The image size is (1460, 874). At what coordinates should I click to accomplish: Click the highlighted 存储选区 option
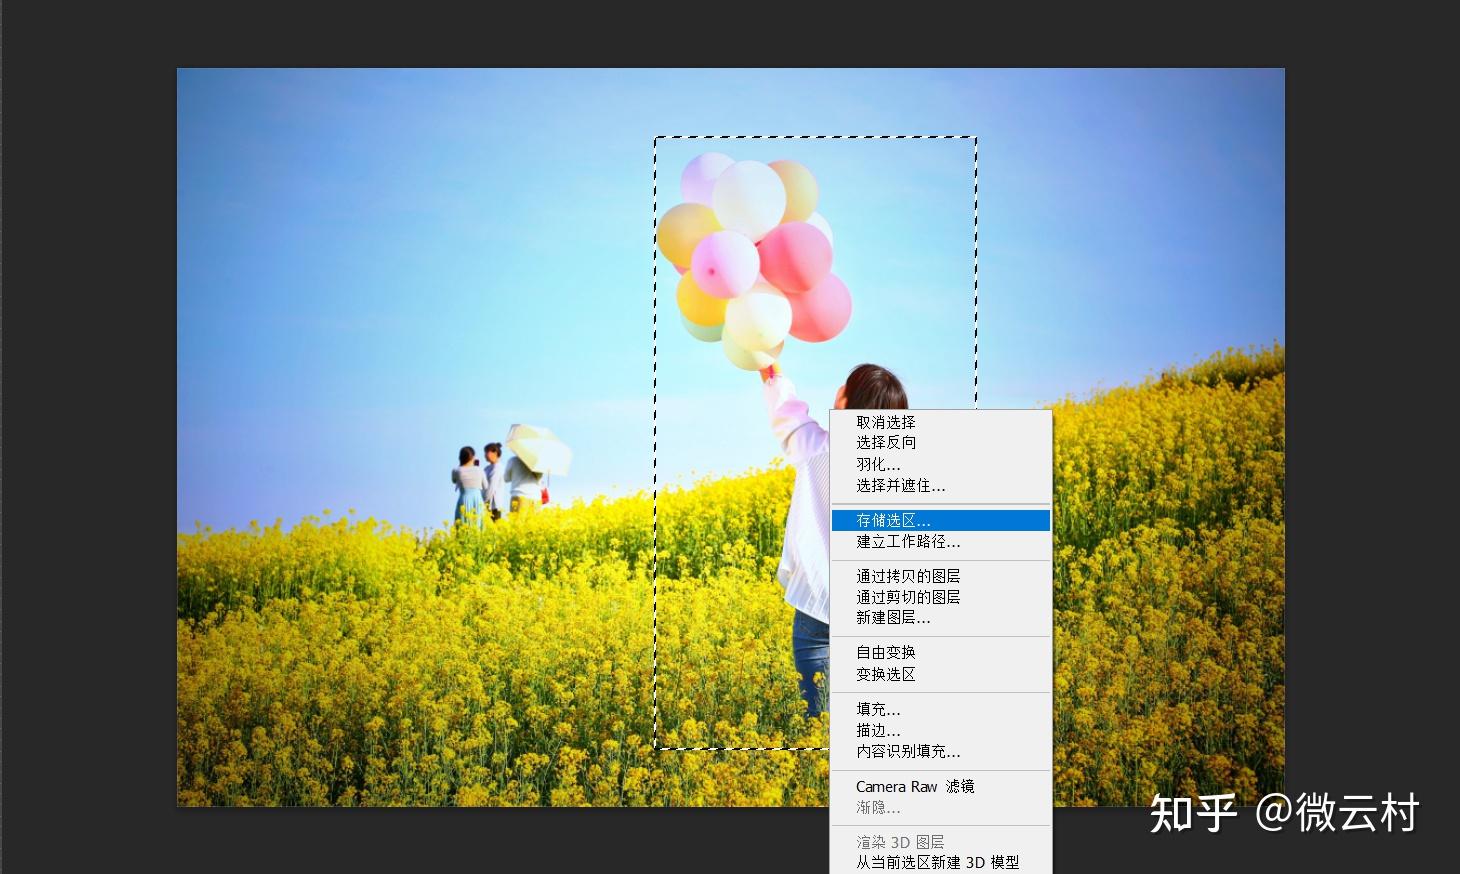click(x=892, y=520)
